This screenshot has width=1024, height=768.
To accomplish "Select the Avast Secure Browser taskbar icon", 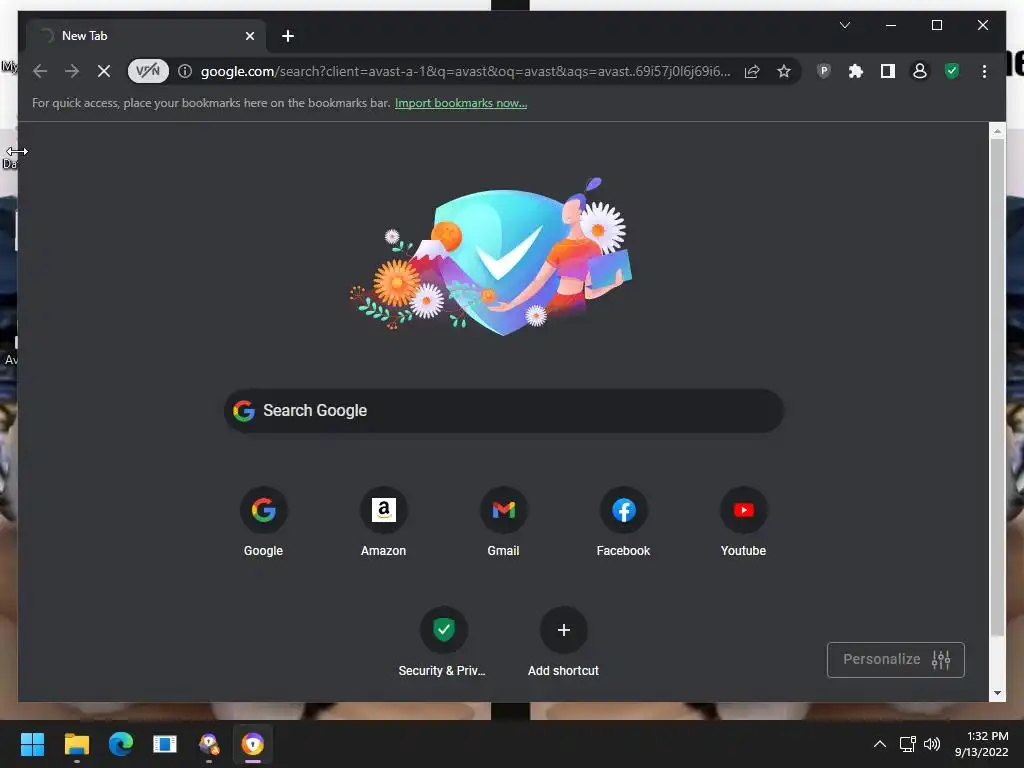I will point(253,744).
